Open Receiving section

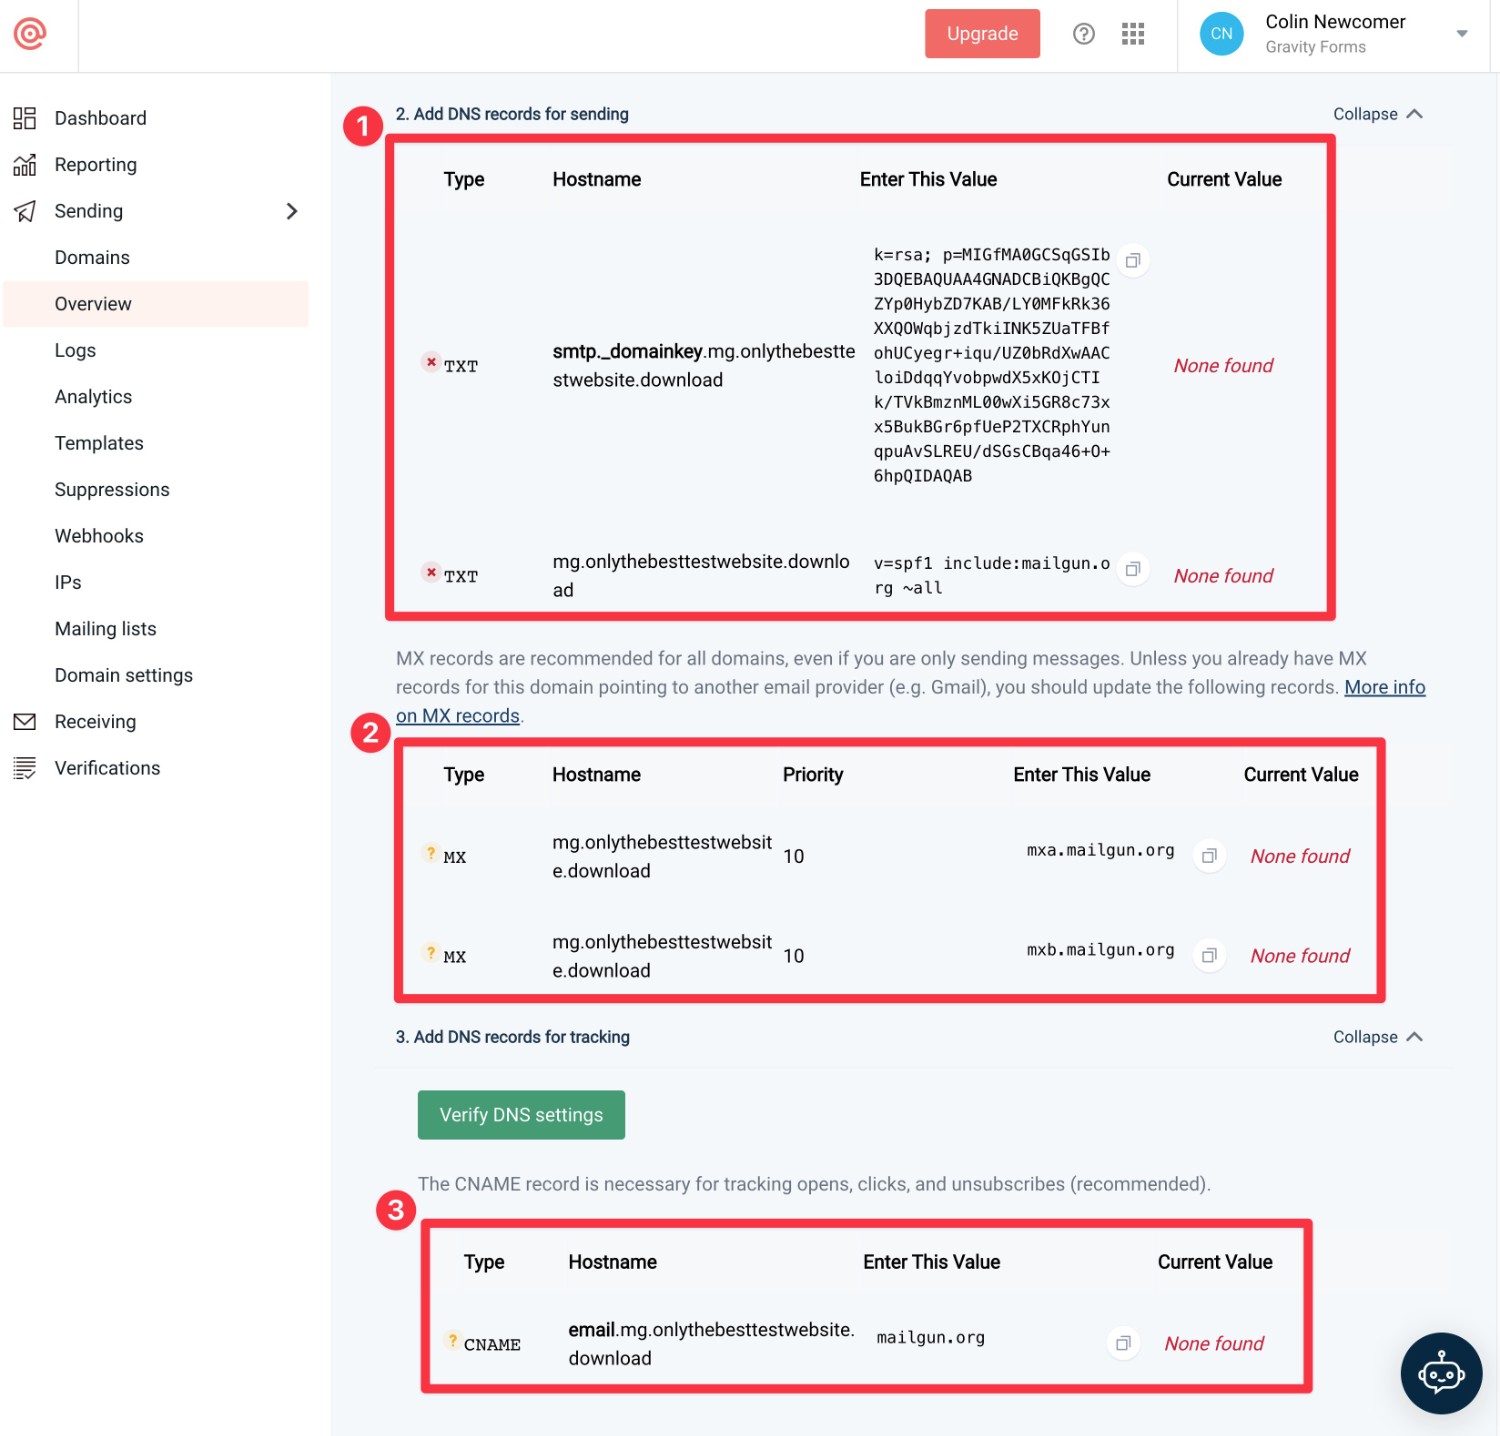pos(95,722)
